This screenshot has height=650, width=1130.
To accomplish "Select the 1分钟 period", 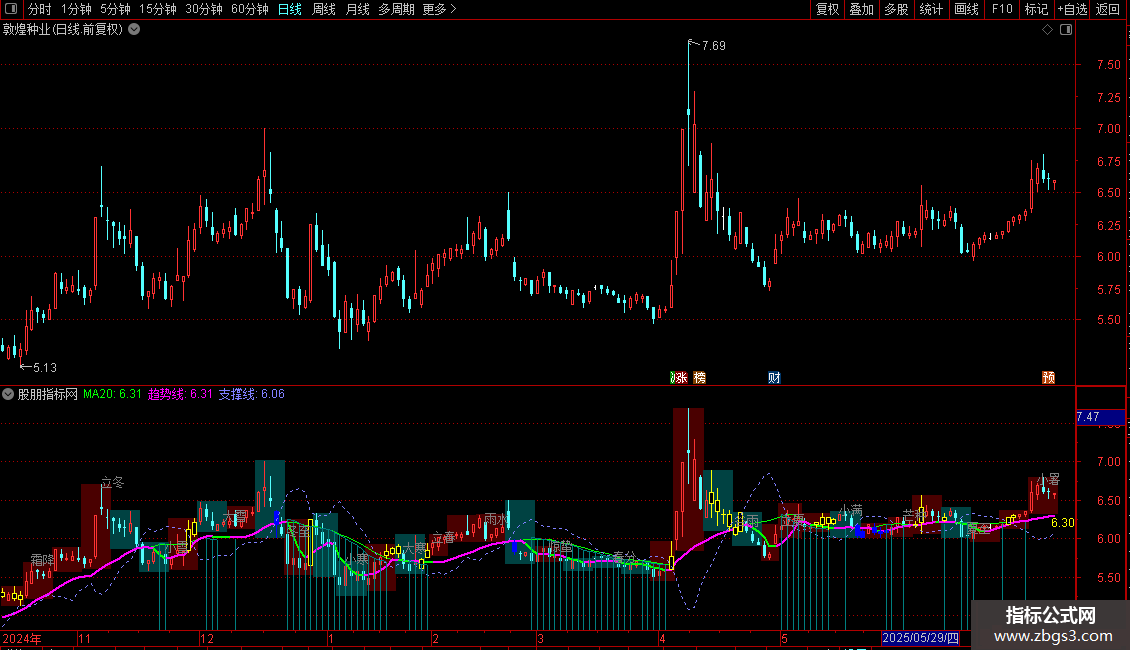I will click(x=76, y=9).
